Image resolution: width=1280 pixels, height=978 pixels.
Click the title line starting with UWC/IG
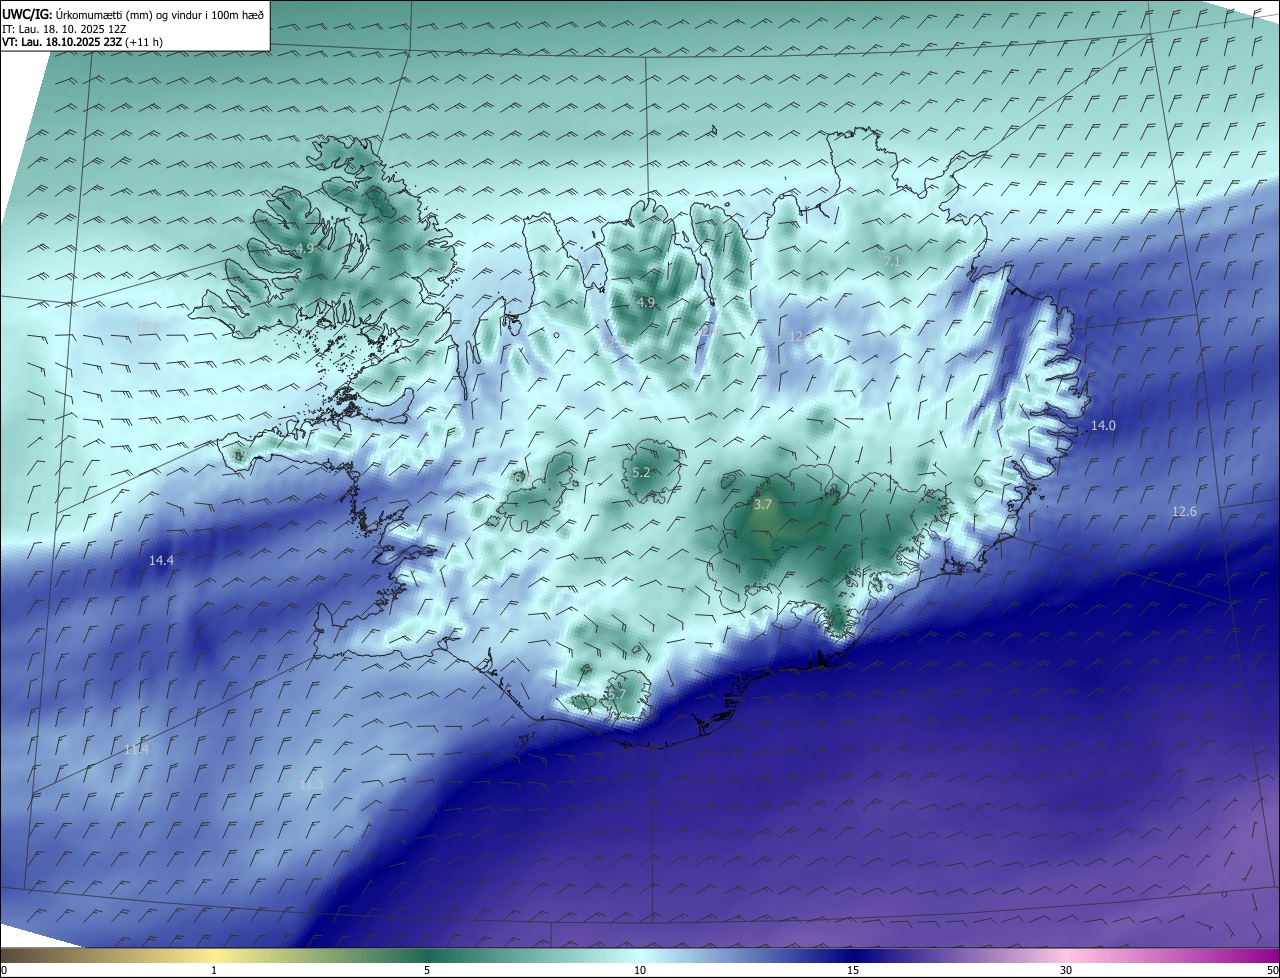pyautogui.click(x=133, y=14)
